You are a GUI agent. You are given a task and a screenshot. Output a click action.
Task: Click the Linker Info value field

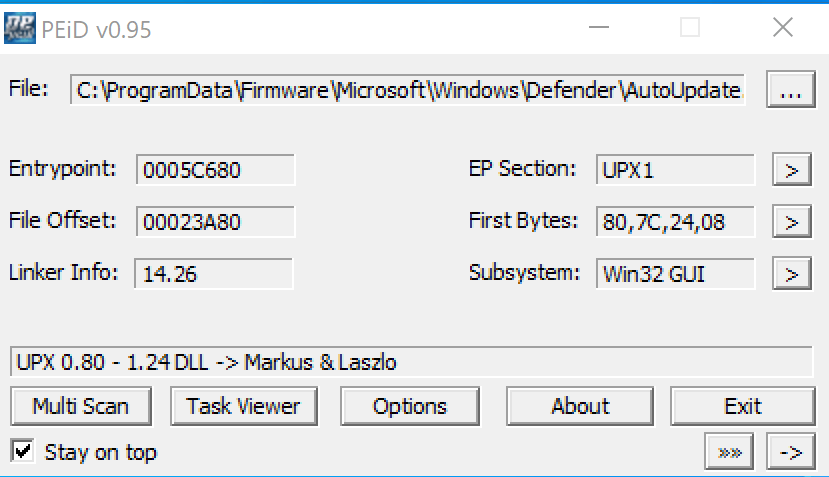click(213, 273)
